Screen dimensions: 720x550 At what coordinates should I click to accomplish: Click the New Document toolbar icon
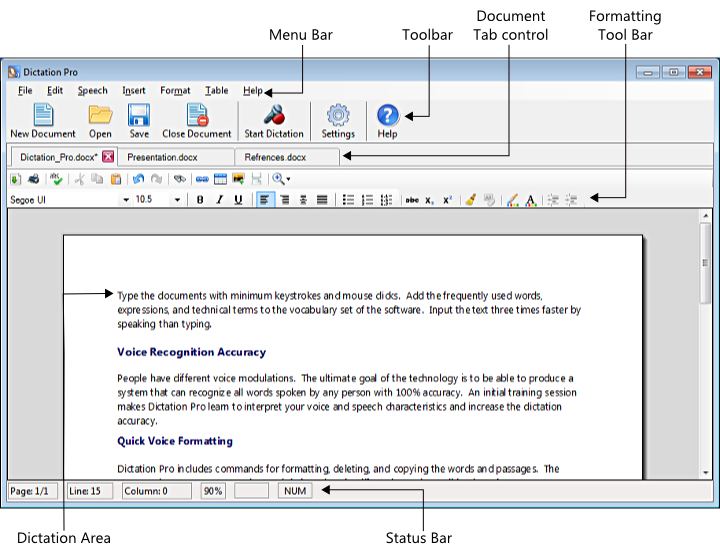(x=43, y=114)
